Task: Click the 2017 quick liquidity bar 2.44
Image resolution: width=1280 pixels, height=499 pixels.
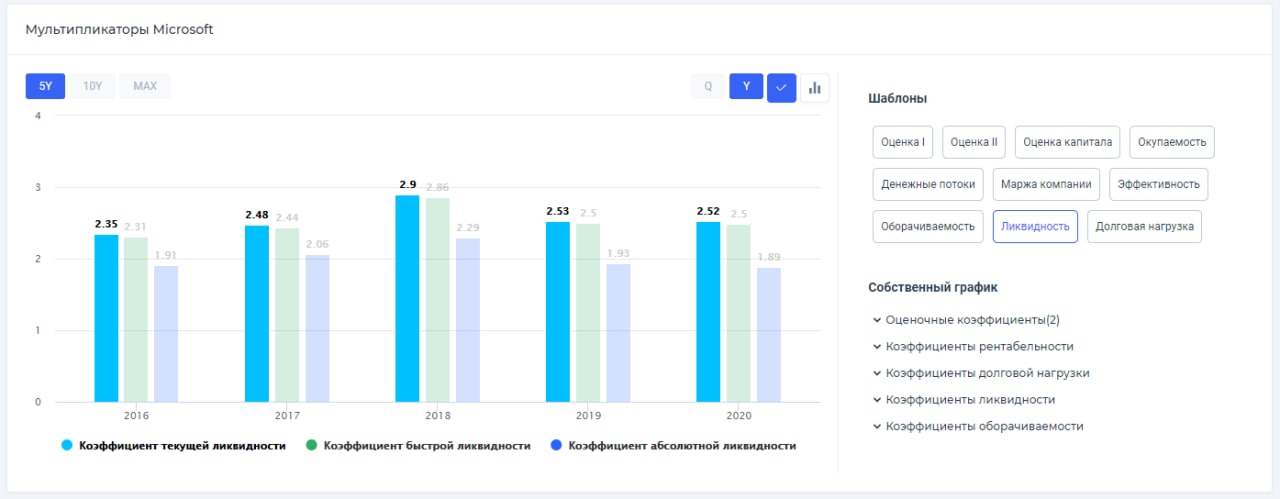Action: [287, 315]
